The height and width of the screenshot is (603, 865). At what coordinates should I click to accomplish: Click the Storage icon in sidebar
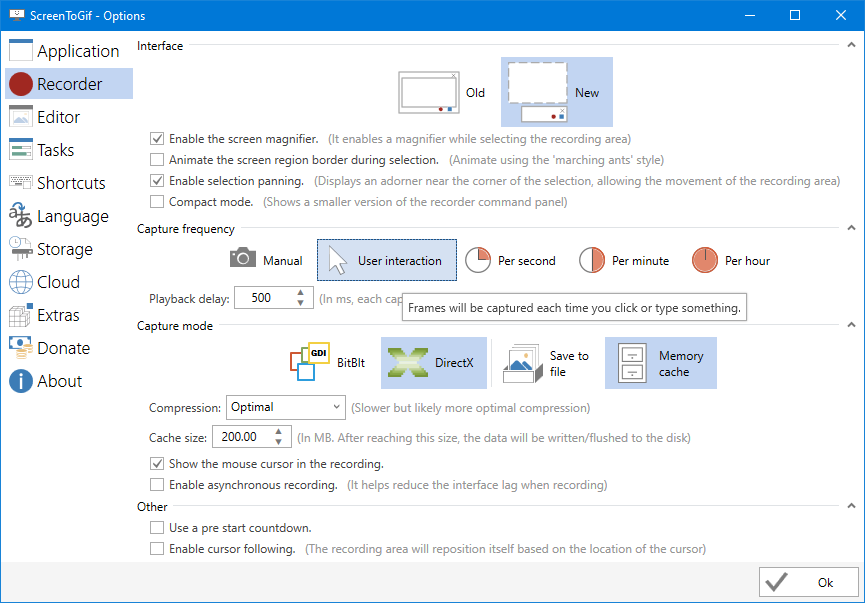pyautogui.click(x=21, y=249)
